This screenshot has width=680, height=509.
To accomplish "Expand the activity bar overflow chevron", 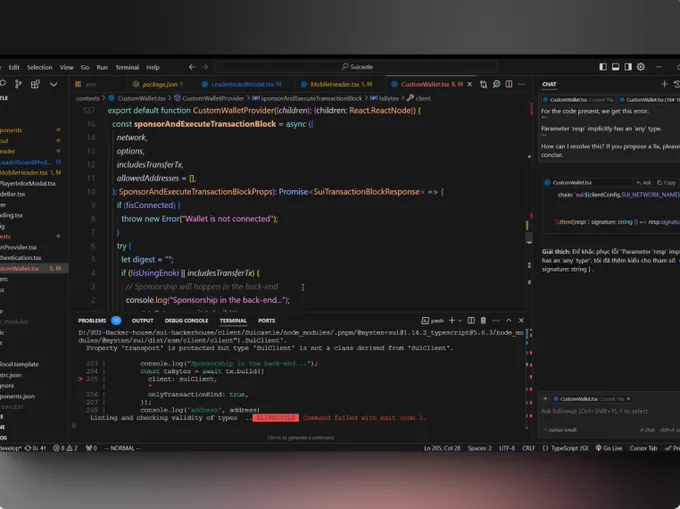I will 53,84.
